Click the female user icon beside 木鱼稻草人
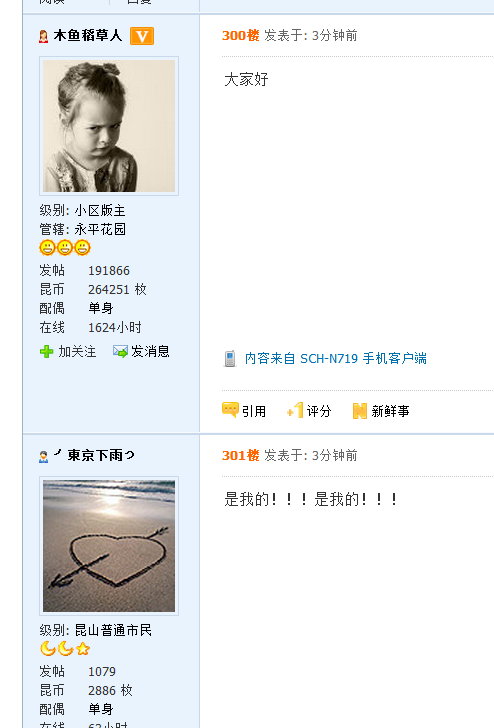The height and width of the screenshot is (728, 494). (44, 36)
